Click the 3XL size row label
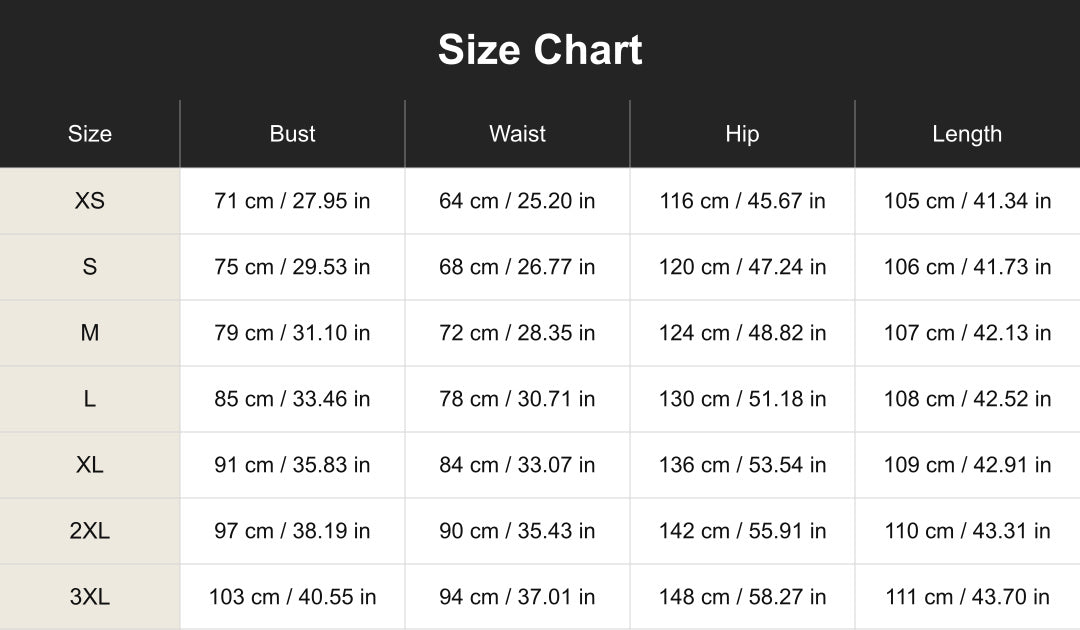 (90, 596)
